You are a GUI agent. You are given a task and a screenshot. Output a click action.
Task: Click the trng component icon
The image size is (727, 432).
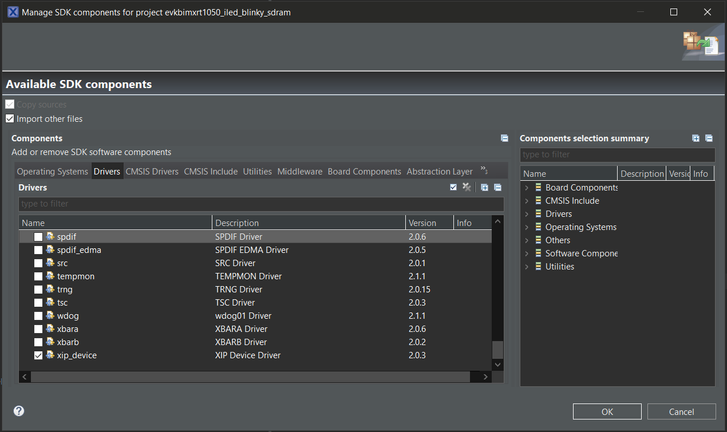50,289
